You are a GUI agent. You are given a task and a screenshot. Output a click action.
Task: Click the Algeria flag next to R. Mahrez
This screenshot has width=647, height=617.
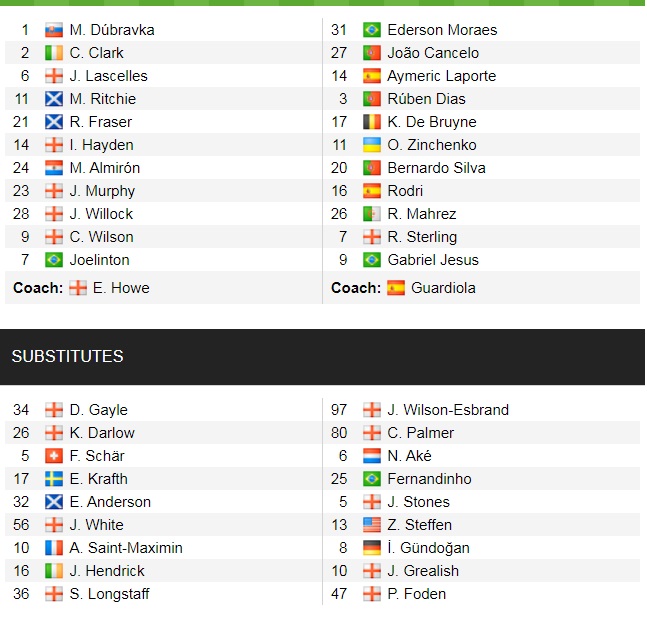point(372,214)
